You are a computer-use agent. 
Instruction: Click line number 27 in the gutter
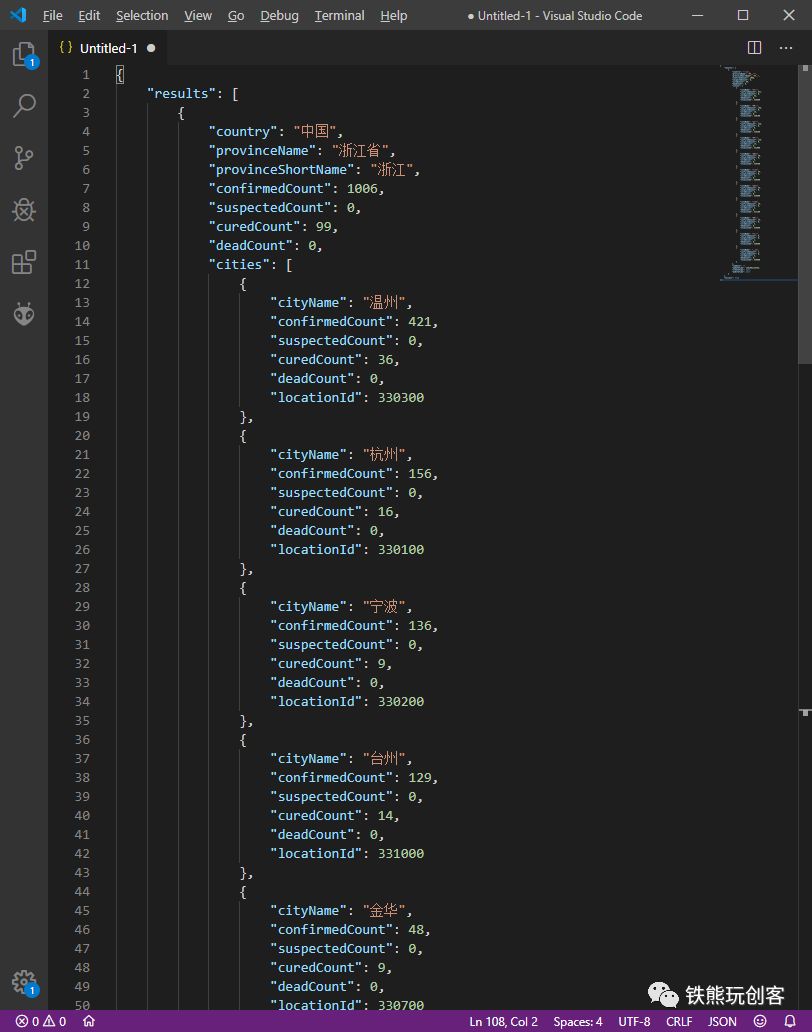[82, 569]
